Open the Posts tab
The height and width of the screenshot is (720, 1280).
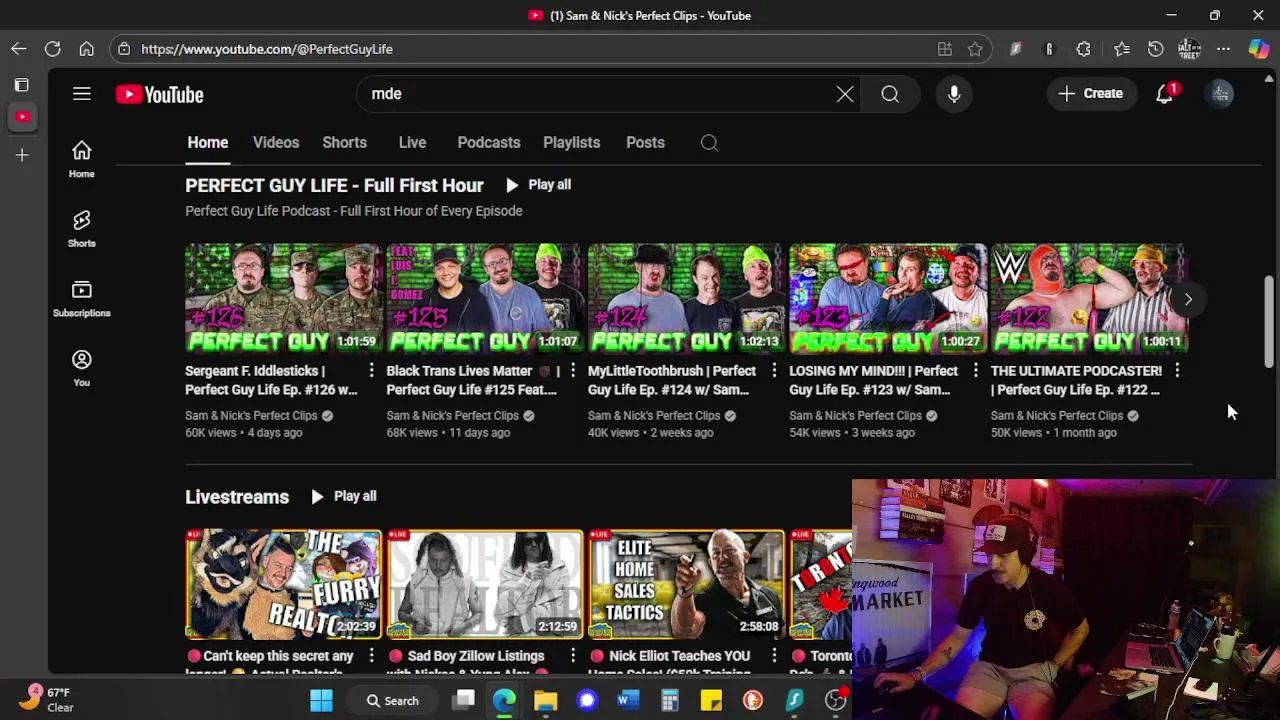tap(645, 143)
